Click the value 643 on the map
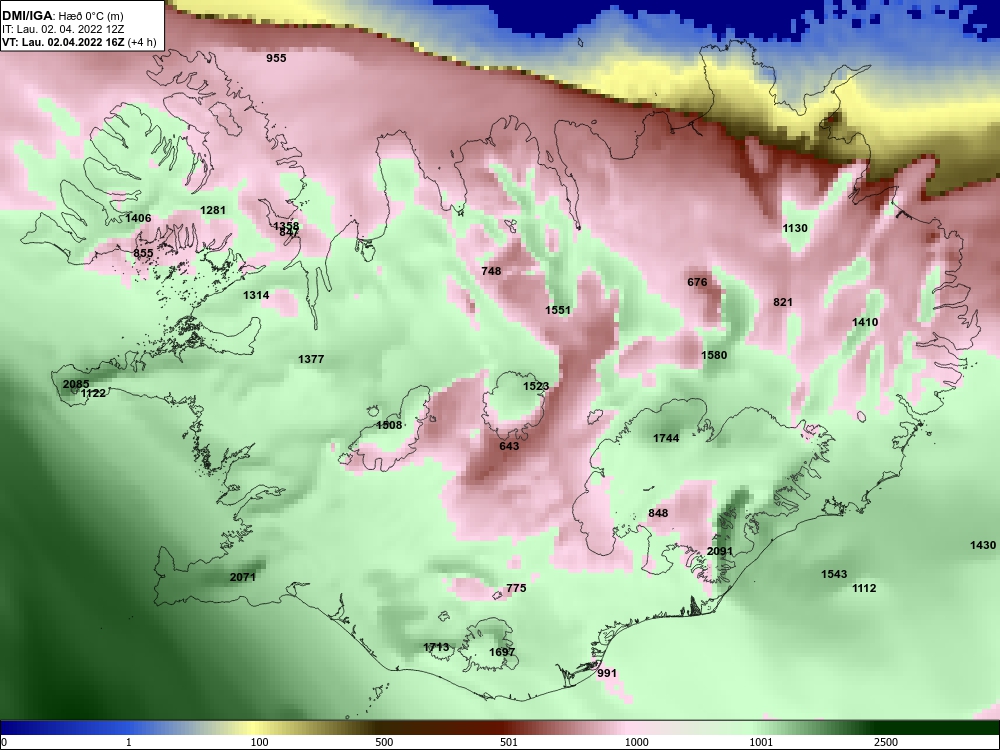 509,446
